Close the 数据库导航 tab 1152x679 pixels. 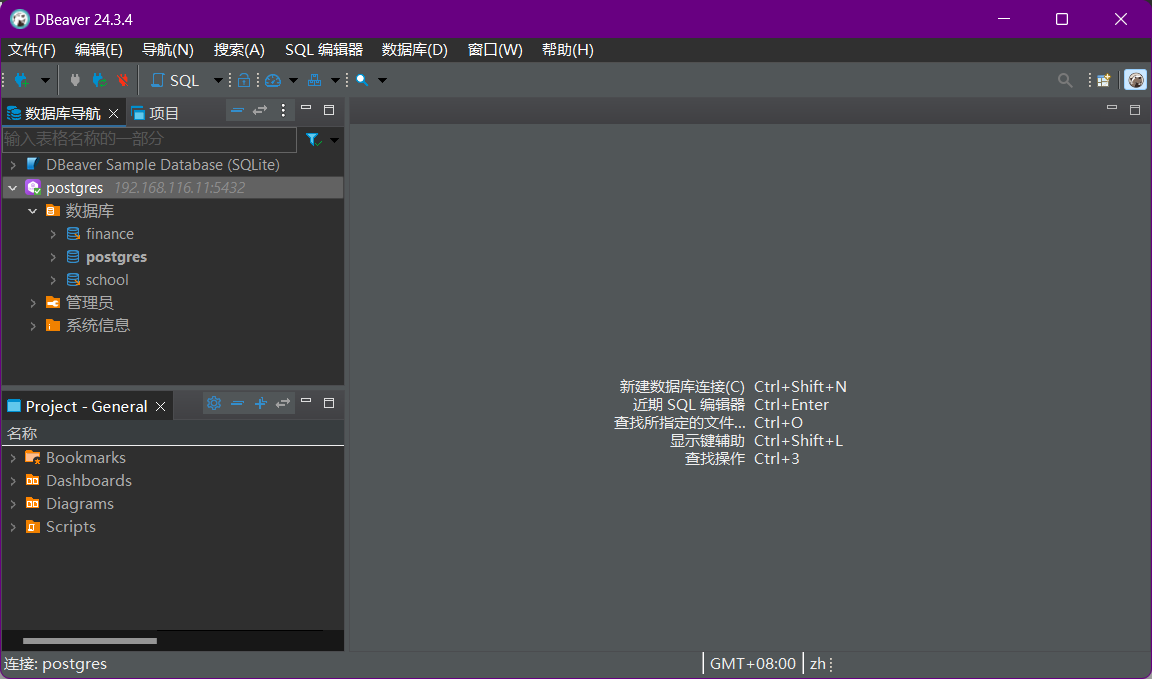[x=113, y=113]
